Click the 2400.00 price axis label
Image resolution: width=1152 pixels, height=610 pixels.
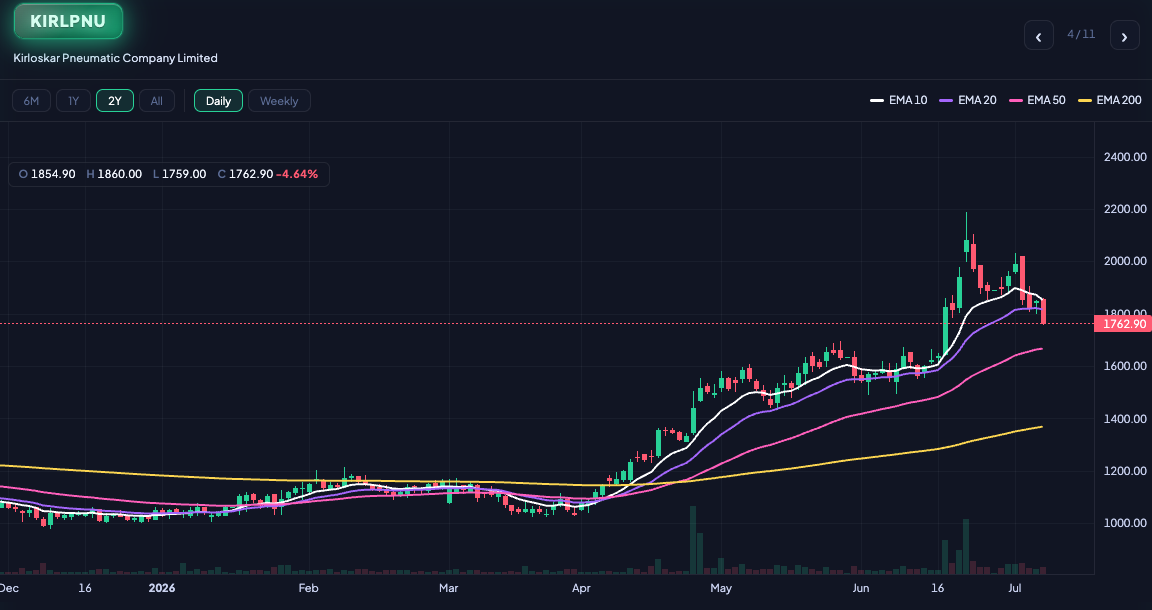1125,157
